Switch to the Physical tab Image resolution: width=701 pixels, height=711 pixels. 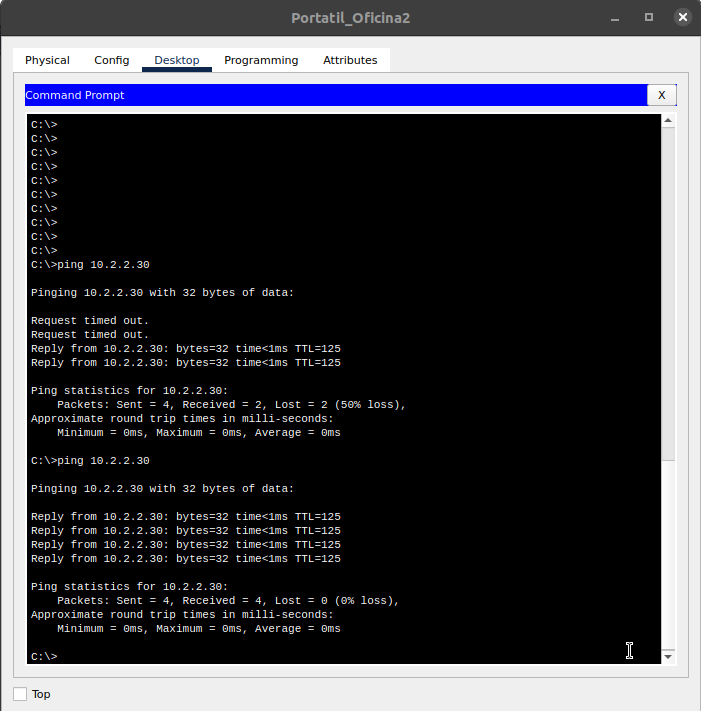click(47, 60)
